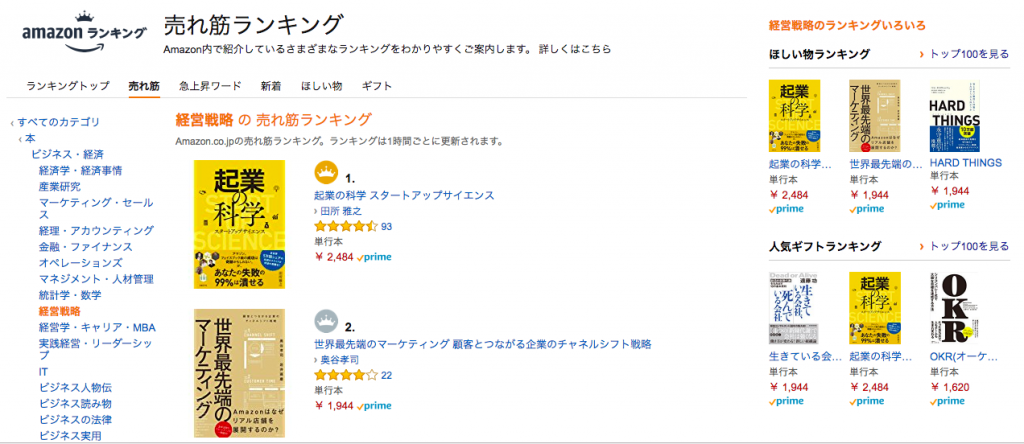Click the Amazon ranking logo
This screenshot has width=1024, height=444.
coord(84,34)
